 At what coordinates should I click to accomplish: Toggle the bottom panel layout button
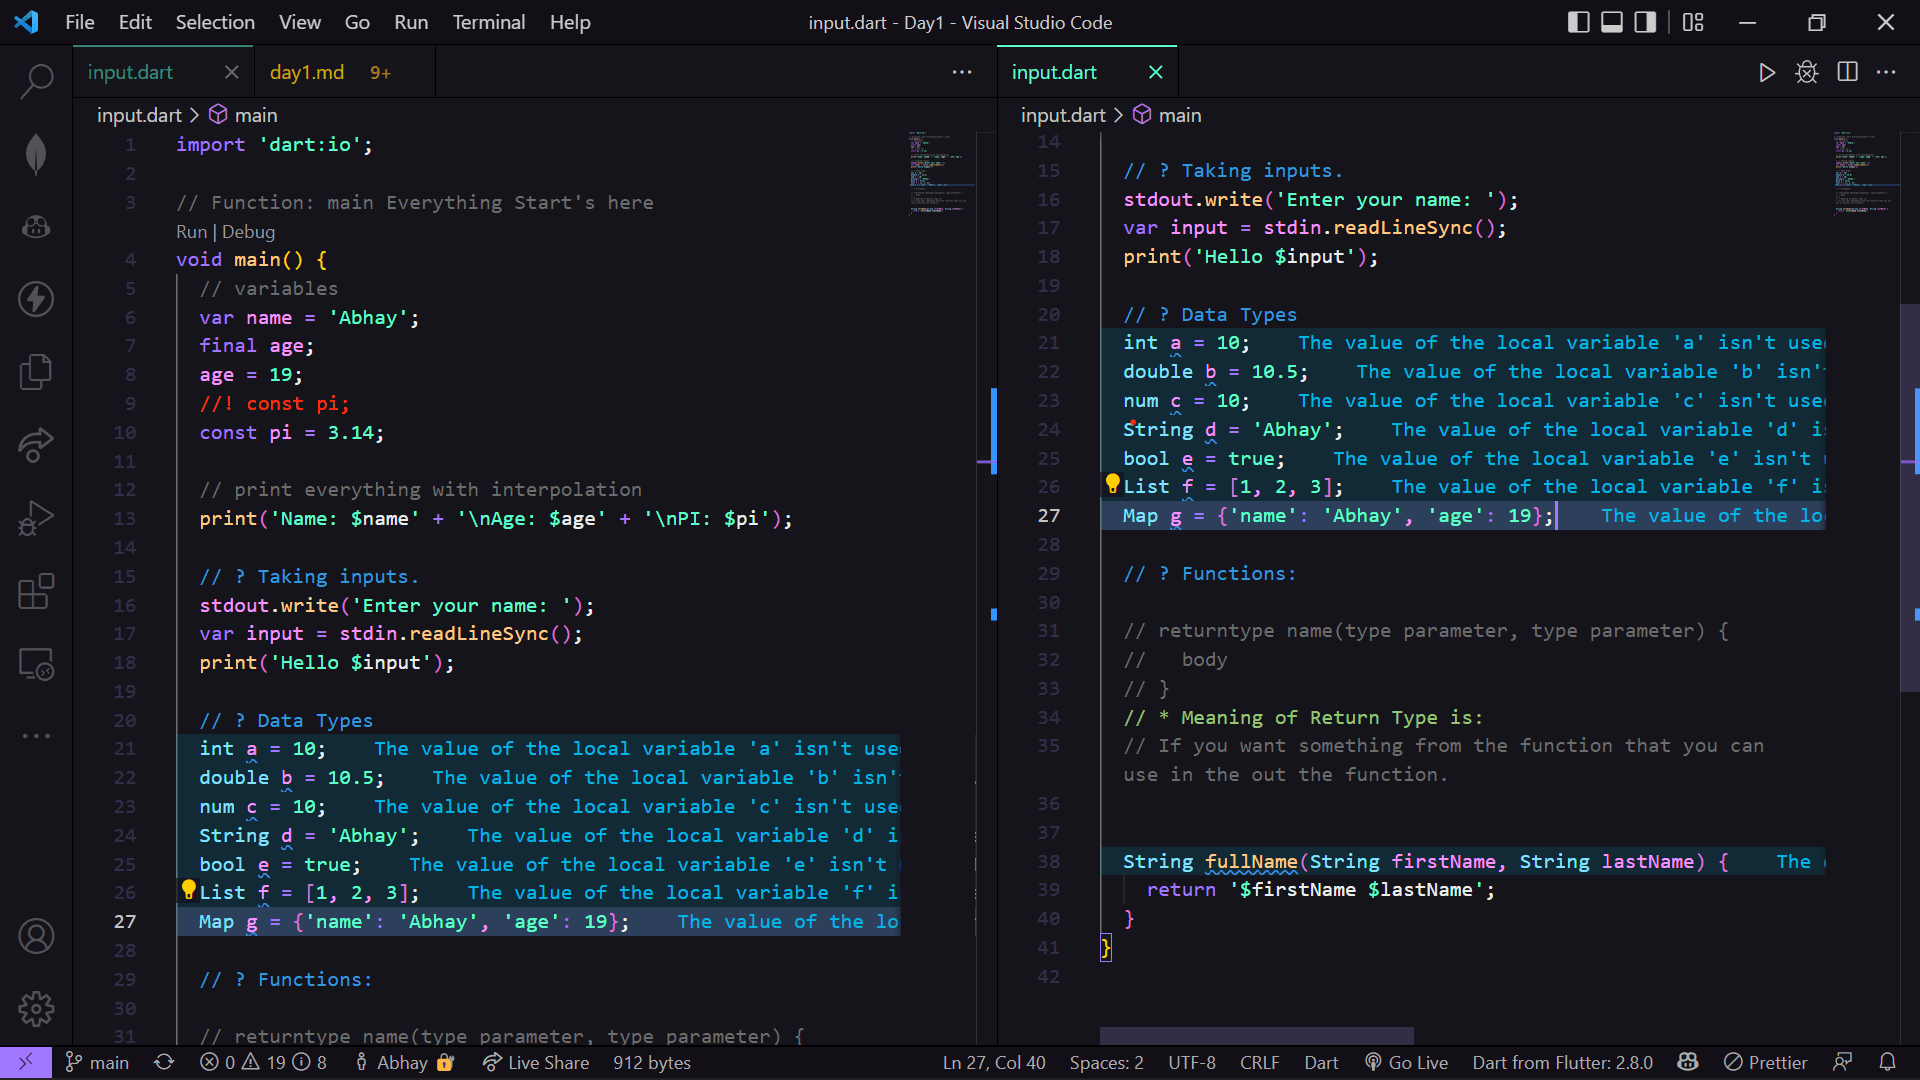(1612, 22)
